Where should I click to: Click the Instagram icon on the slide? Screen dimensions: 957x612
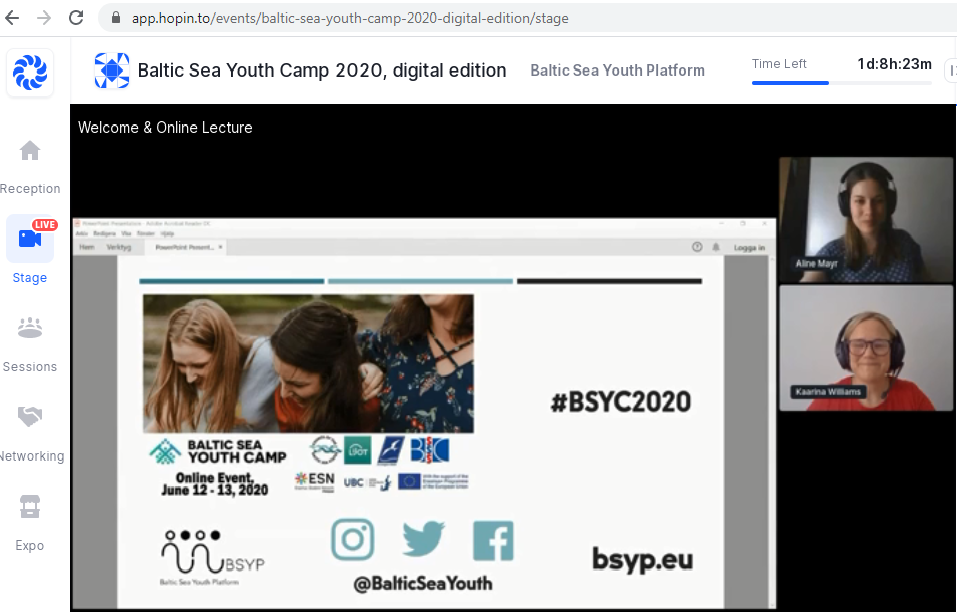[353, 539]
